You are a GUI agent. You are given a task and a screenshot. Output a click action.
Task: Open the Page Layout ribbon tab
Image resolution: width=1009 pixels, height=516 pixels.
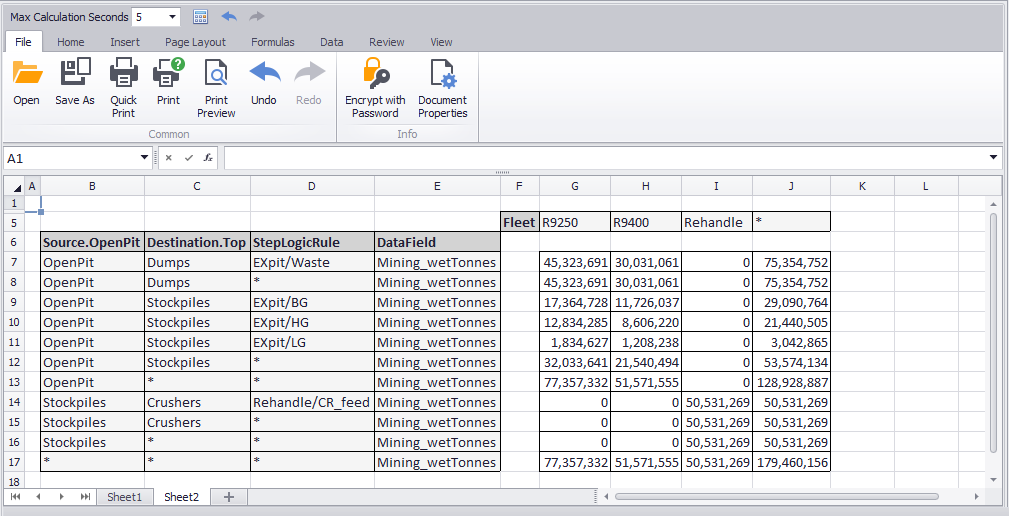coord(195,42)
